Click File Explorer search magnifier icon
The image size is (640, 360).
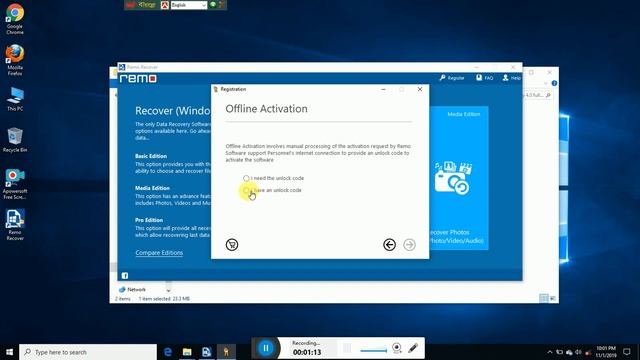tap(548, 95)
